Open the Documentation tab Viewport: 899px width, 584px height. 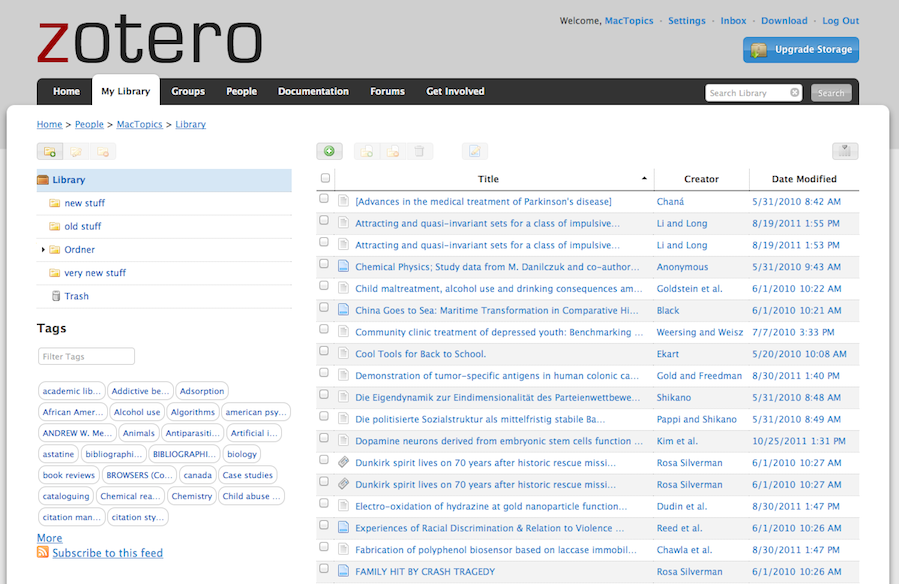[x=313, y=91]
